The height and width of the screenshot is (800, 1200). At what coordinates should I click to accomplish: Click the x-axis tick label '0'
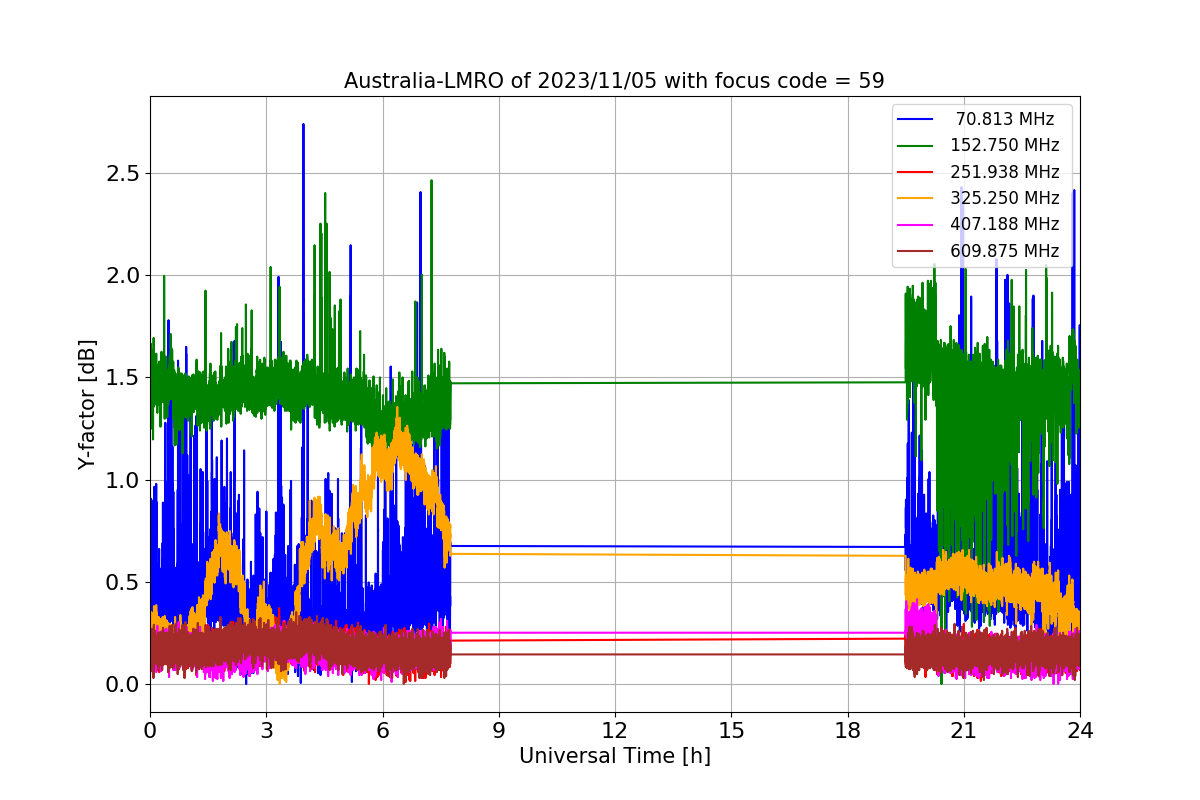pyautogui.click(x=150, y=730)
